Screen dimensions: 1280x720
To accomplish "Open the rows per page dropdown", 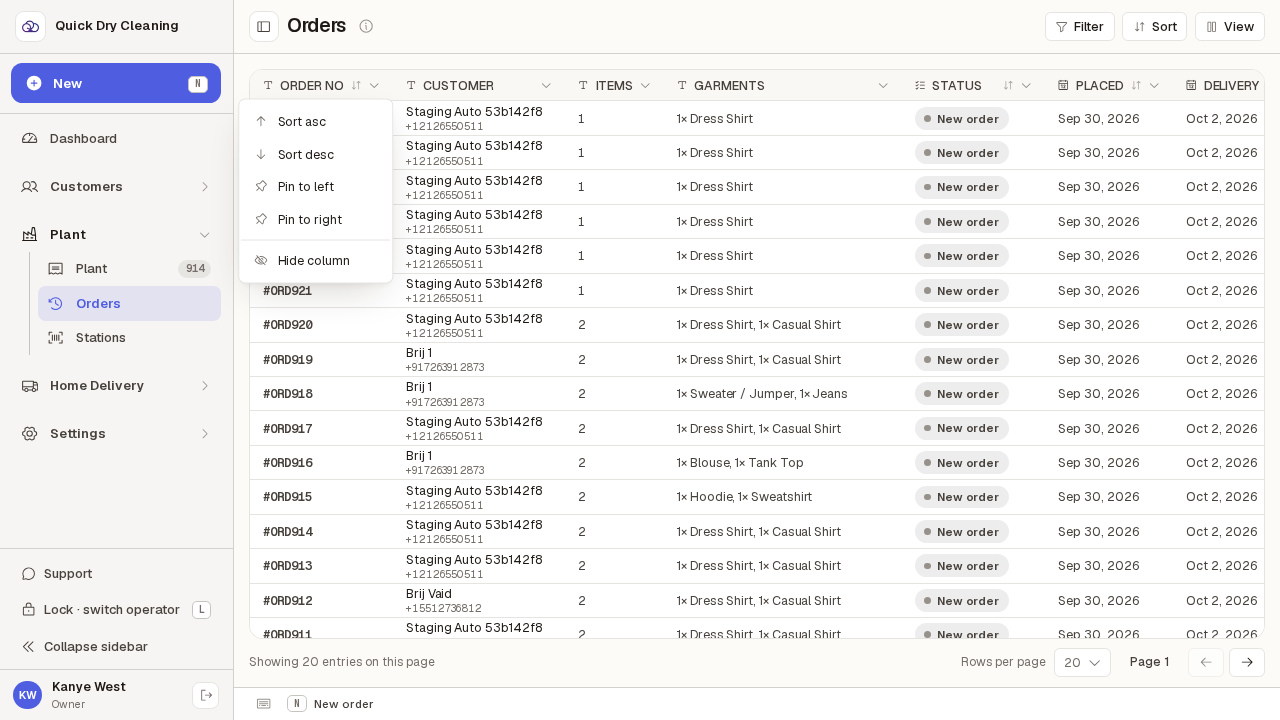I will [1082, 662].
